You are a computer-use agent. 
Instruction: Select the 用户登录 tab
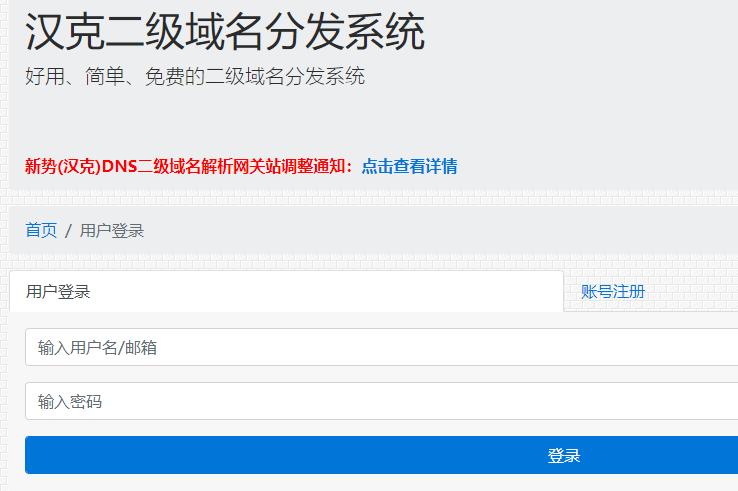(286, 291)
